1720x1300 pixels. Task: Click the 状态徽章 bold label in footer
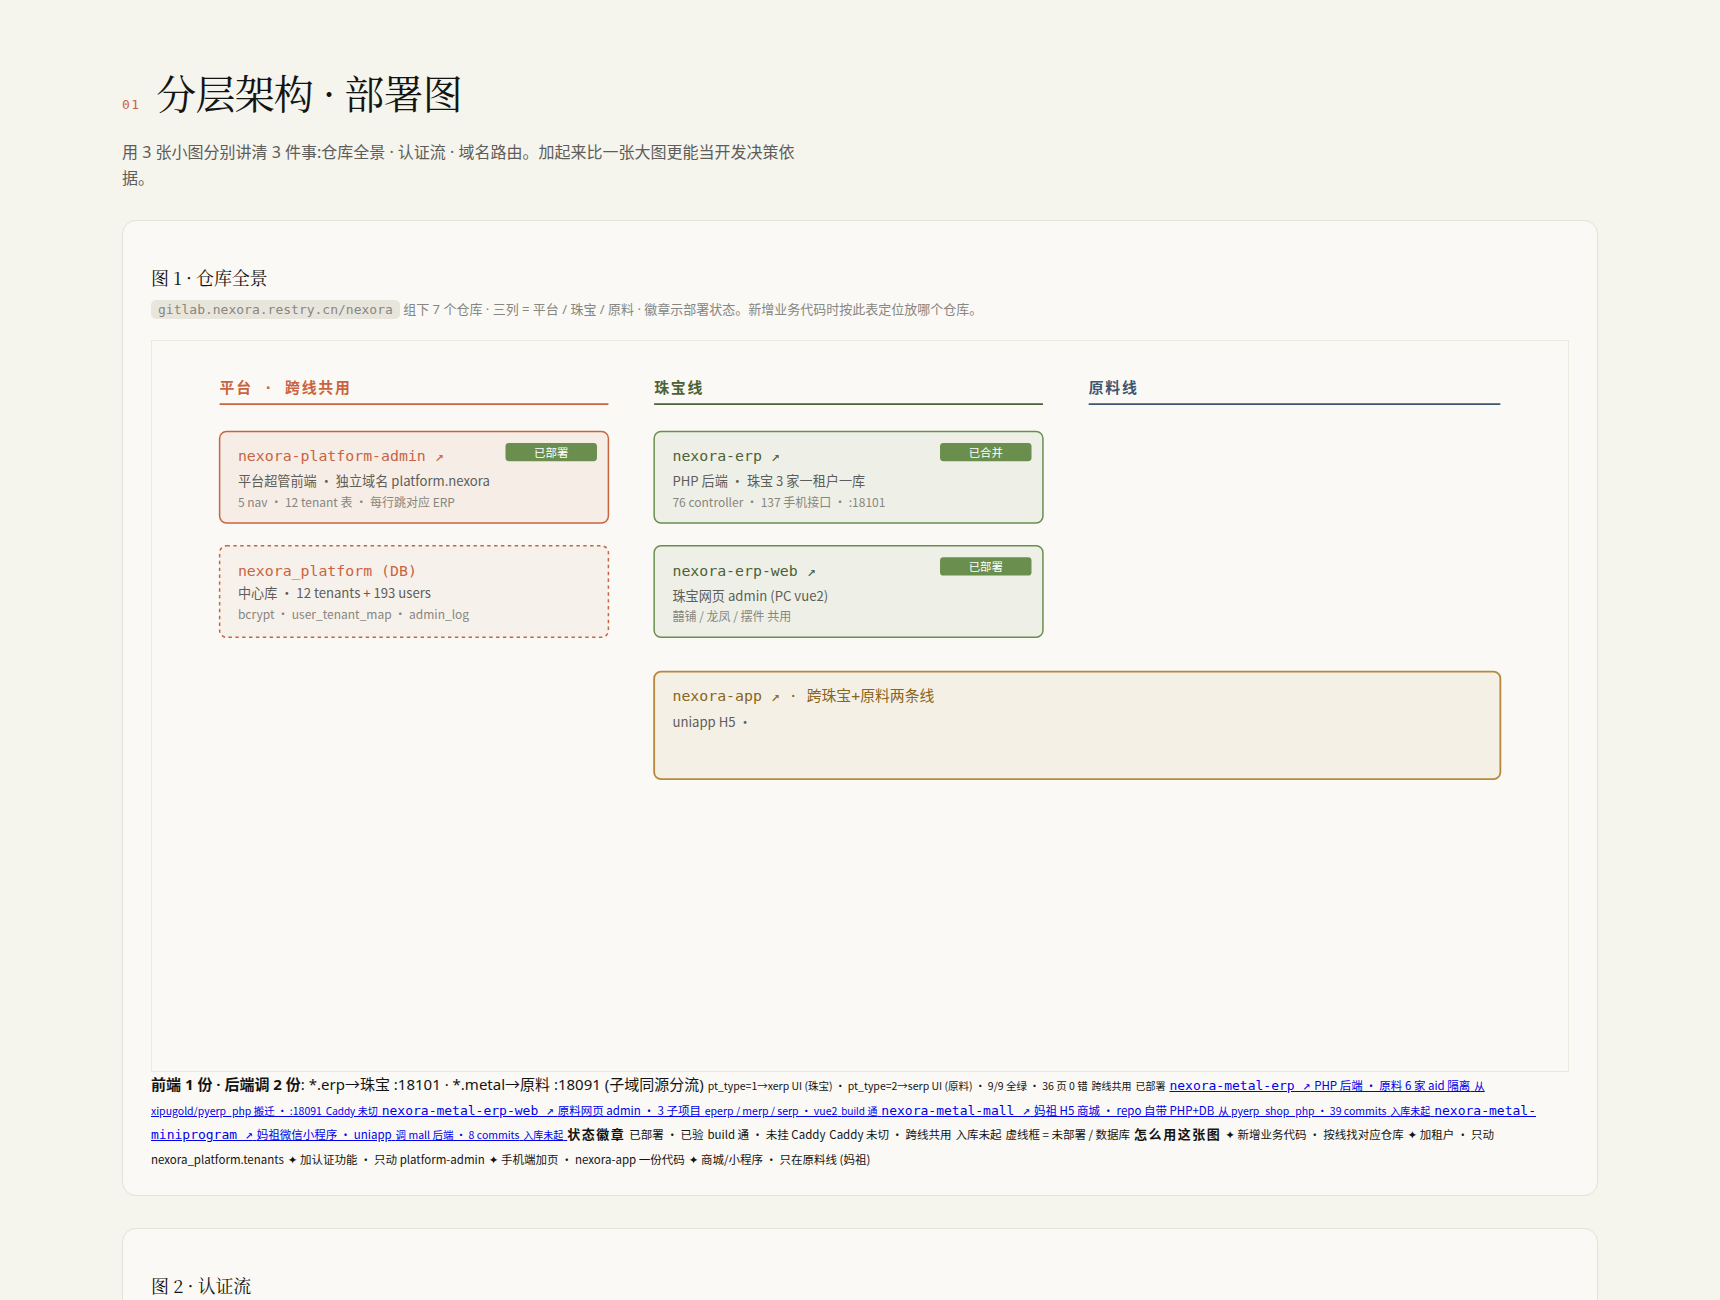coord(596,1135)
